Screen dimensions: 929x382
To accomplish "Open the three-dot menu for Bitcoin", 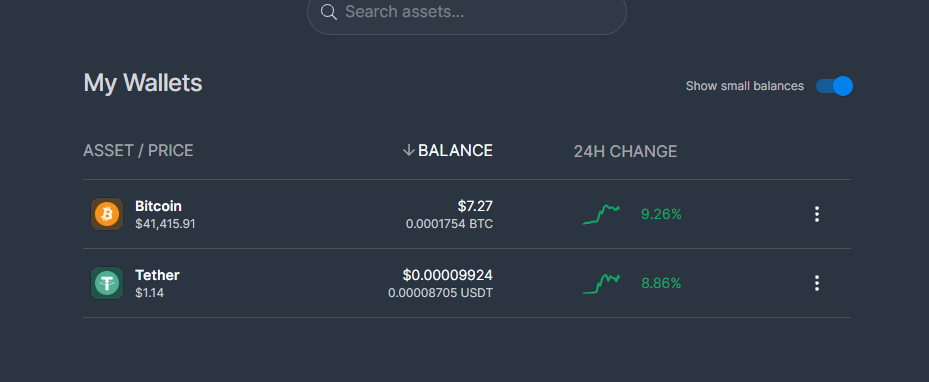I will [x=817, y=214].
